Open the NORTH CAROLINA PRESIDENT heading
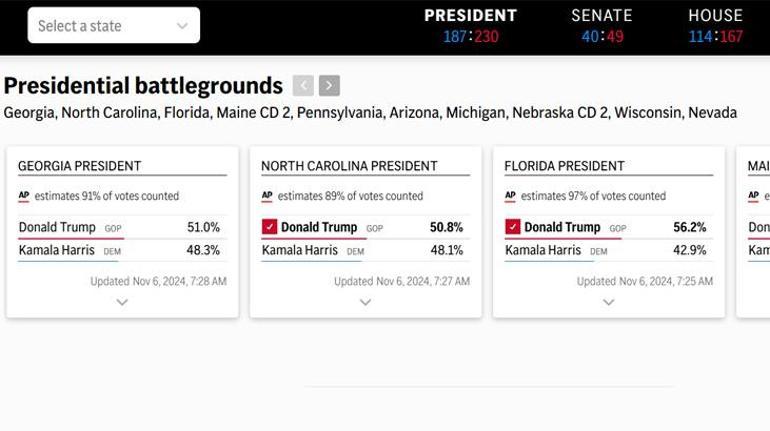The width and height of the screenshot is (770, 431). (349, 166)
